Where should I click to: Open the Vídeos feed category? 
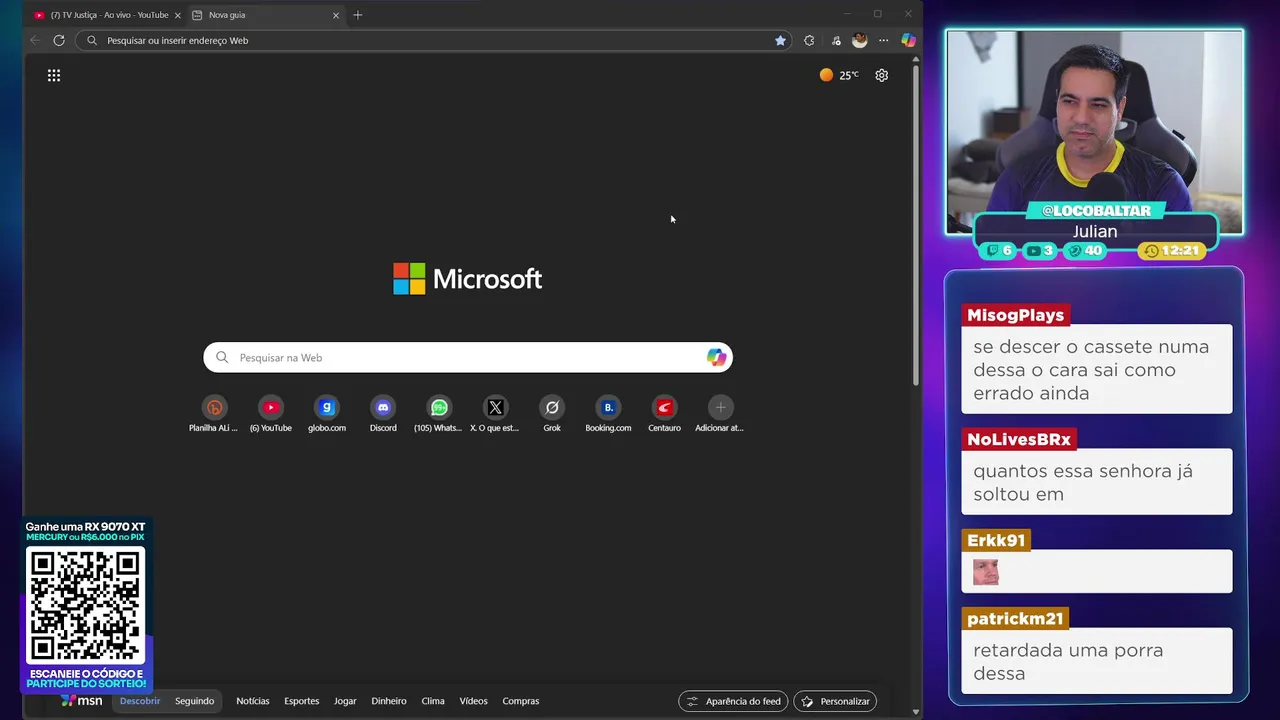tap(473, 701)
